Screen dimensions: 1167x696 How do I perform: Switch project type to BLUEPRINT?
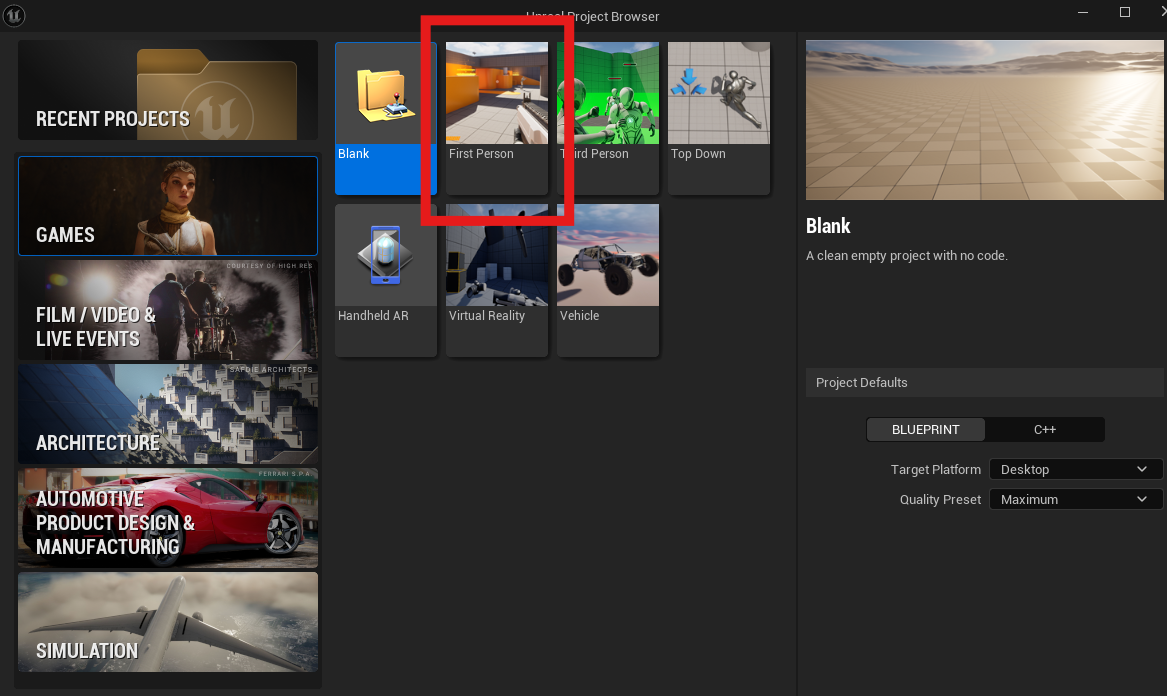click(x=925, y=430)
